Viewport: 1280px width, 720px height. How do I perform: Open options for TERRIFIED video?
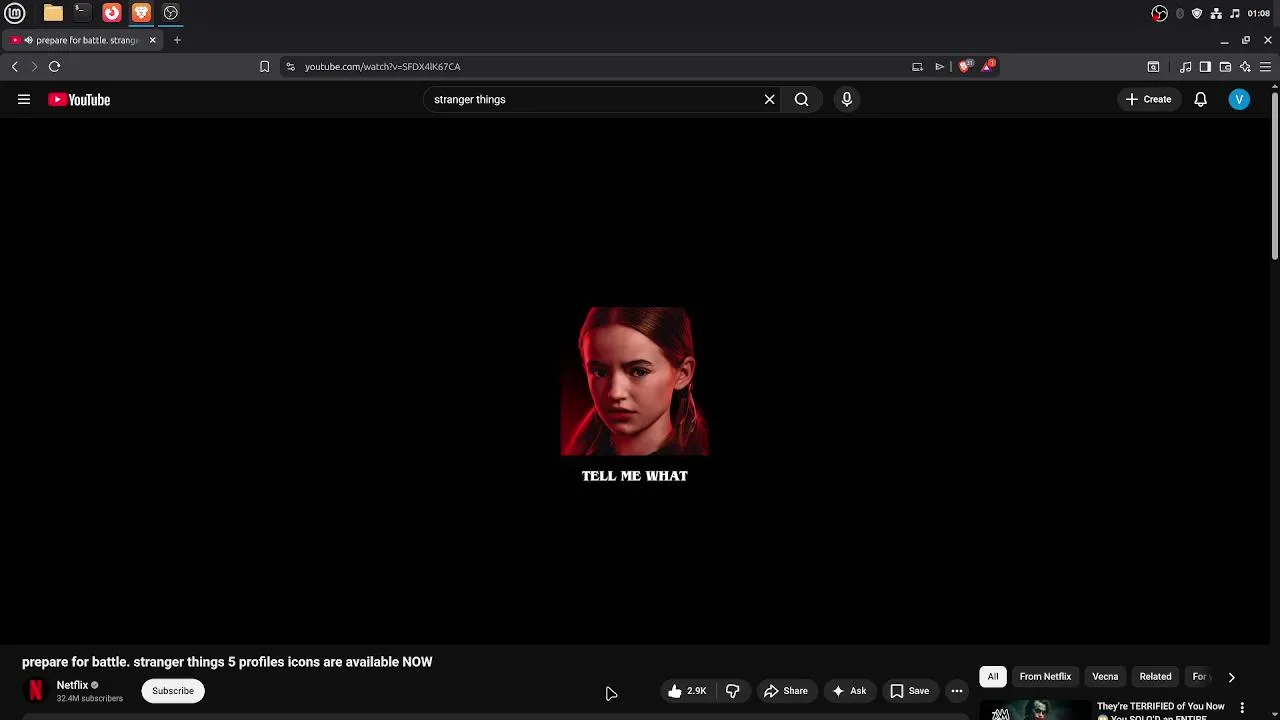[1242, 707]
